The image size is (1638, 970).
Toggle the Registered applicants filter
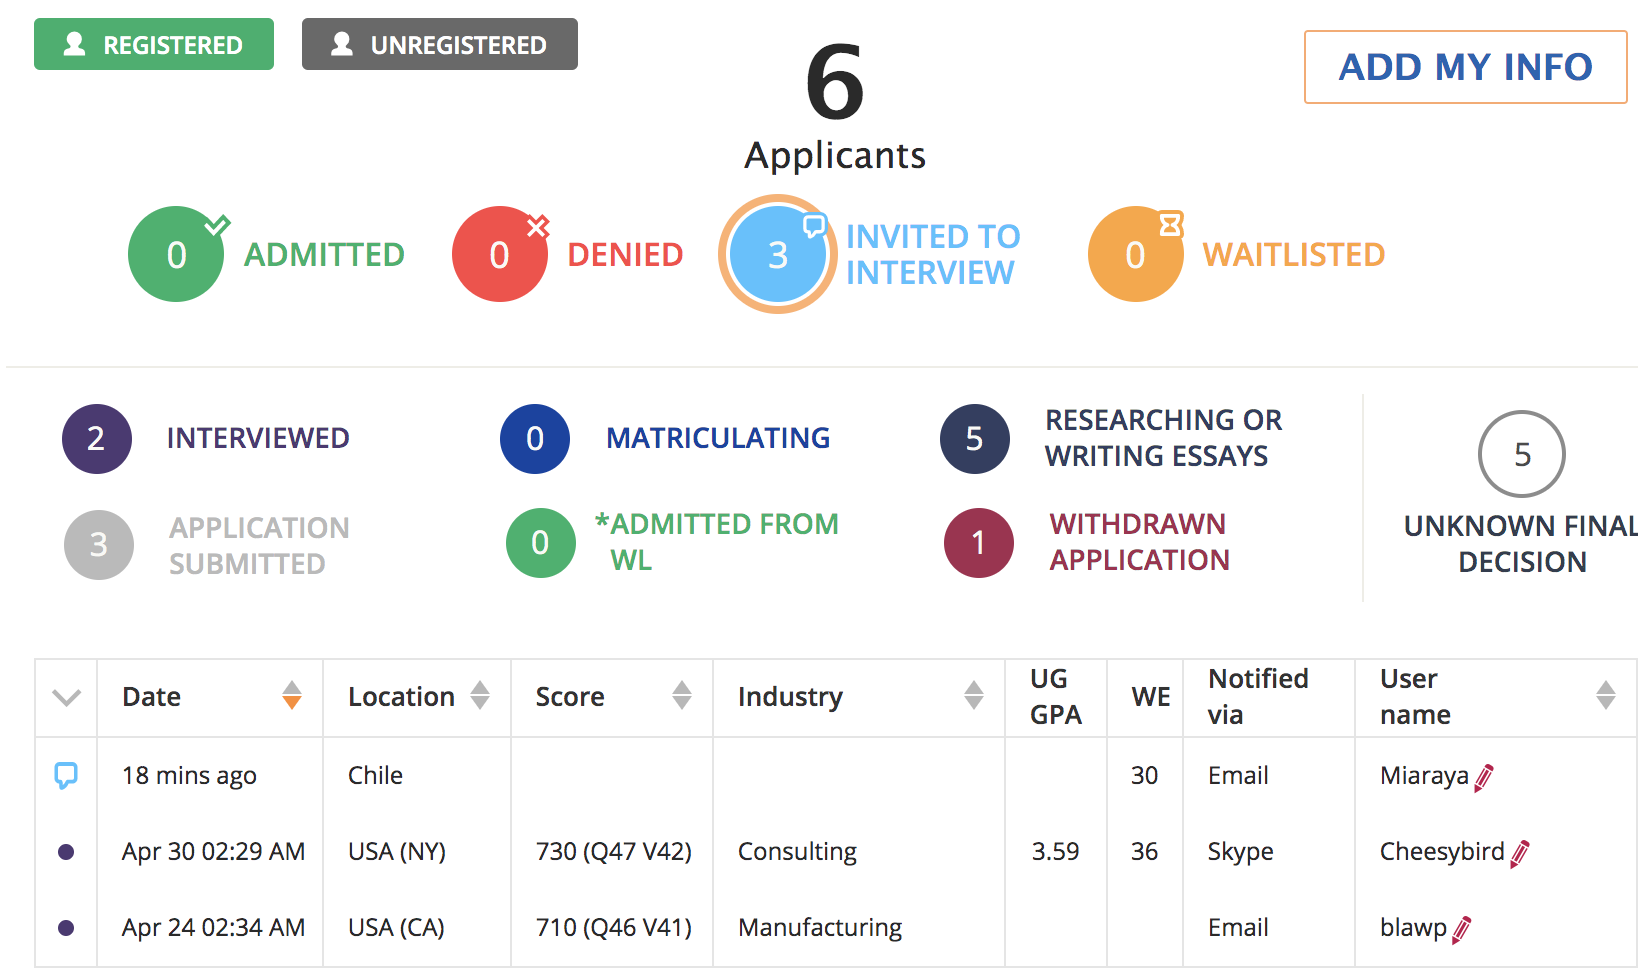pyautogui.click(x=154, y=45)
